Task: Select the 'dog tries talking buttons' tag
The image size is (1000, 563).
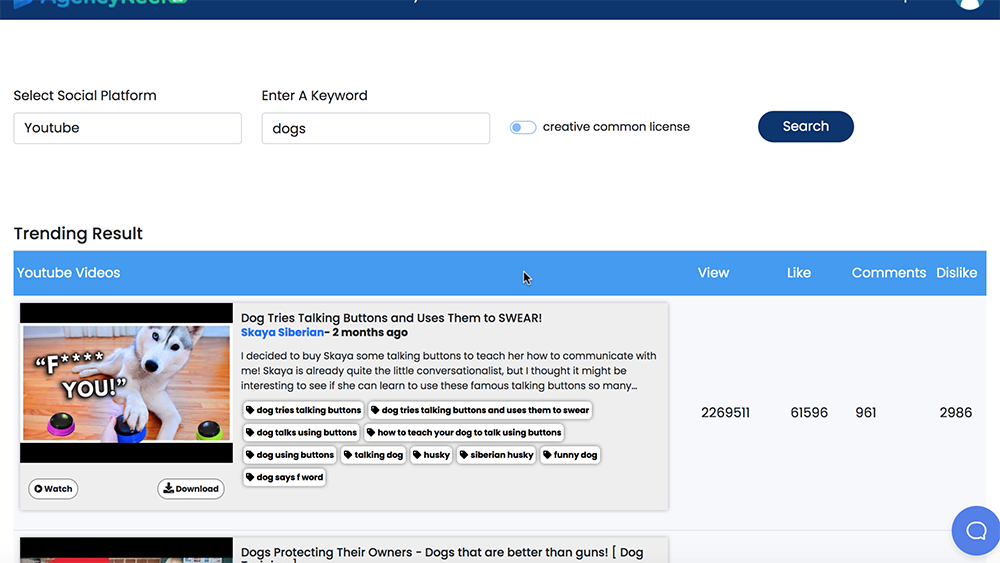Action: pyautogui.click(x=303, y=410)
